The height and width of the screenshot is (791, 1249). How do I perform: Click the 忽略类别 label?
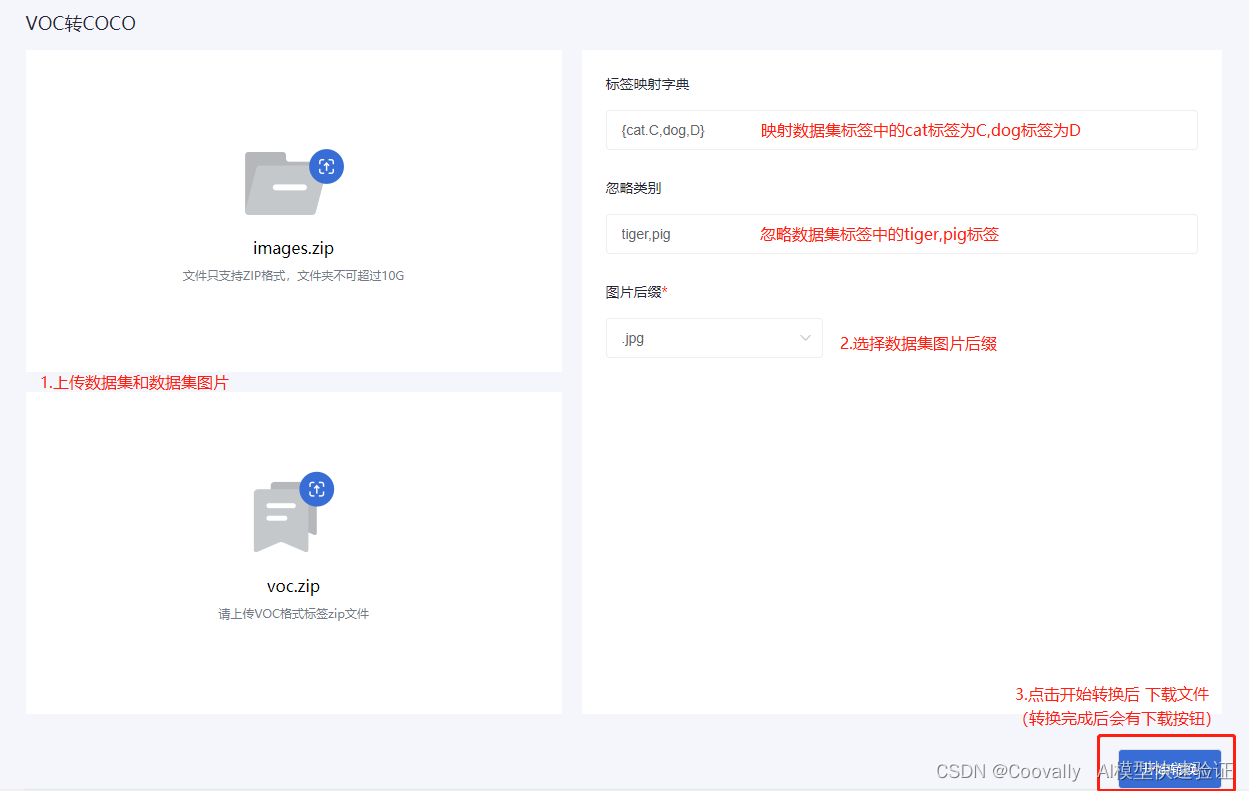(x=633, y=188)
